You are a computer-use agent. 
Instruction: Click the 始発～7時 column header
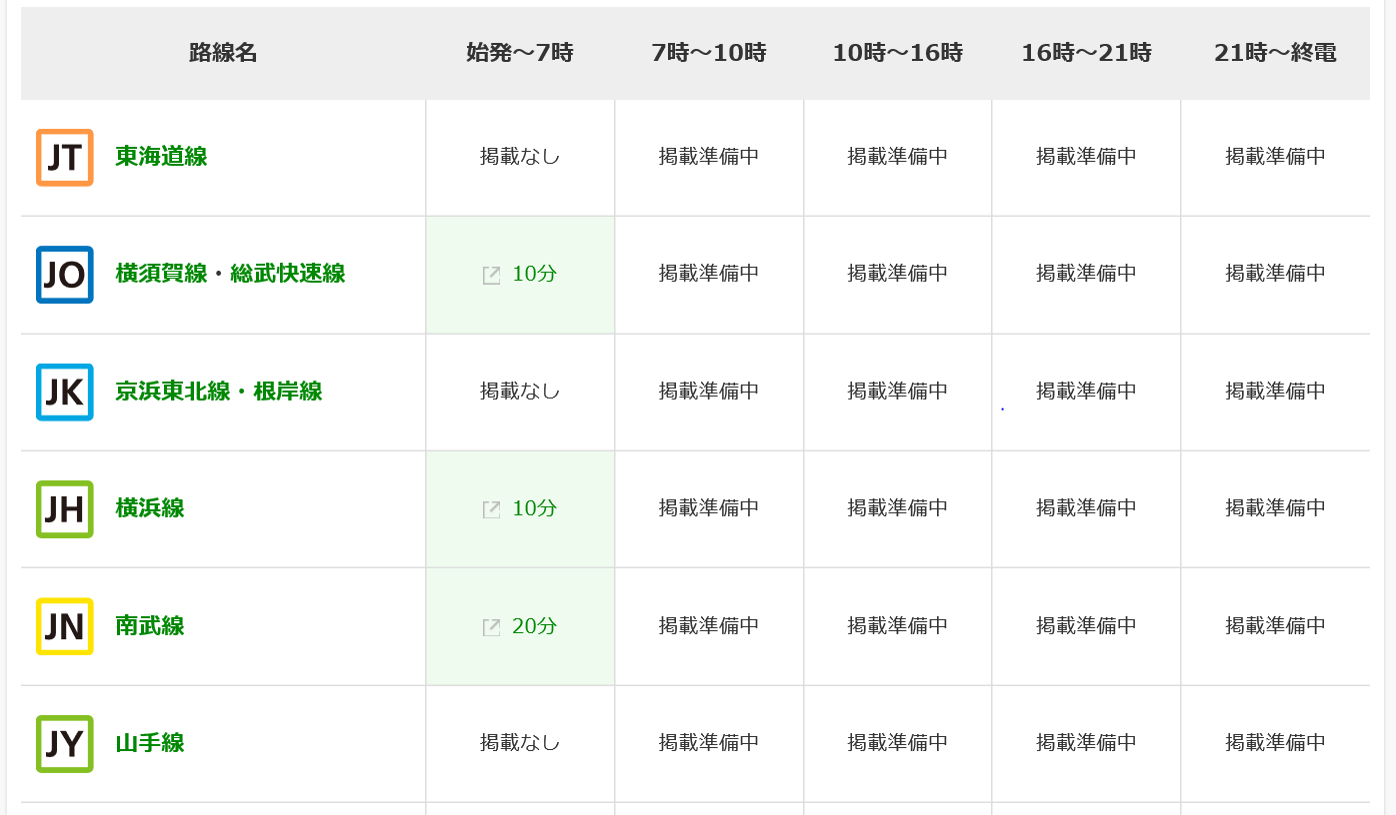point(520,53)
